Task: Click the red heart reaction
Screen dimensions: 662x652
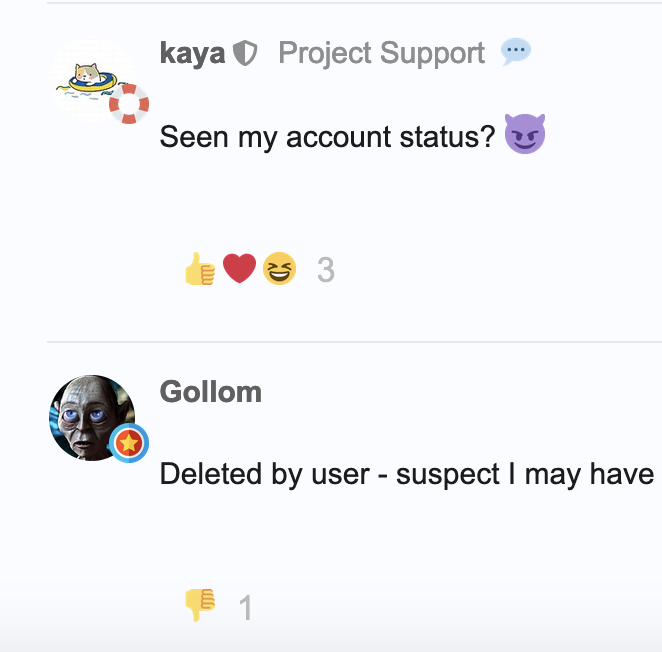Action: (239, 268)
